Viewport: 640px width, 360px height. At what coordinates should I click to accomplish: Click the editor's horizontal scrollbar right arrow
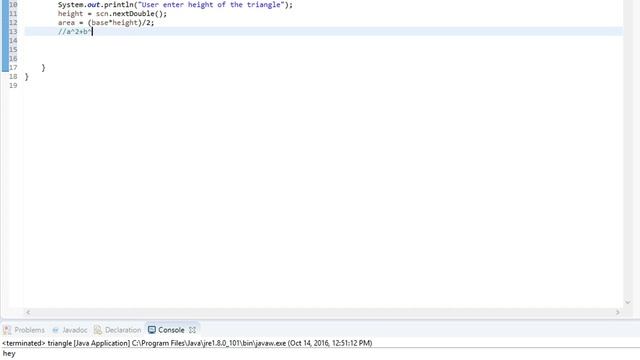618,312
